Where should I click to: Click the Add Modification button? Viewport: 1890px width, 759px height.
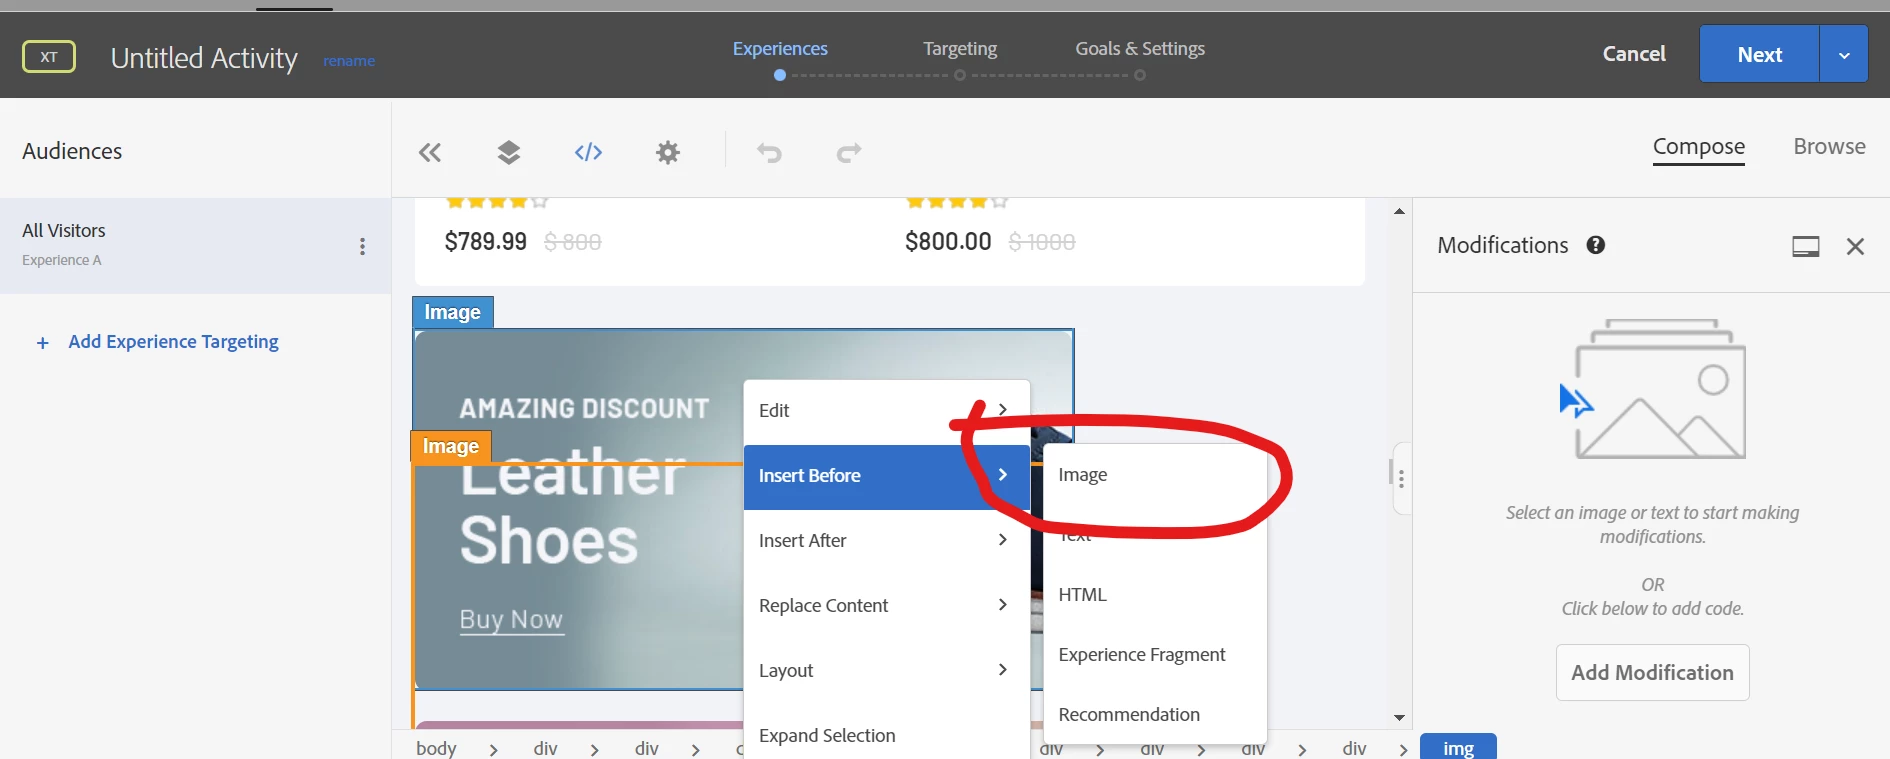click(1652, 673)
